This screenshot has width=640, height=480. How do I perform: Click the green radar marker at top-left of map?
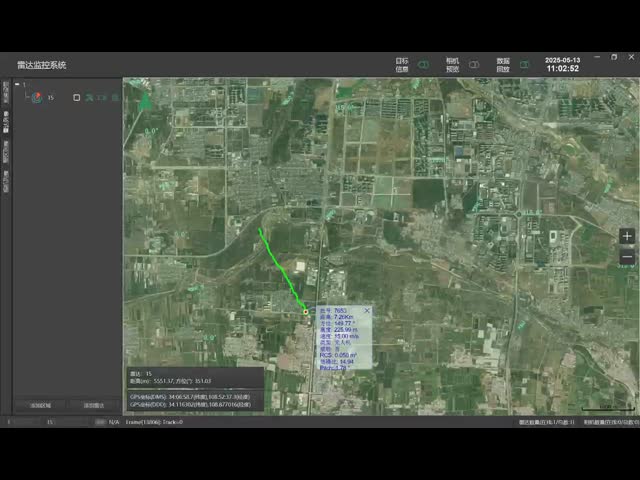click(x=144, y=102)
